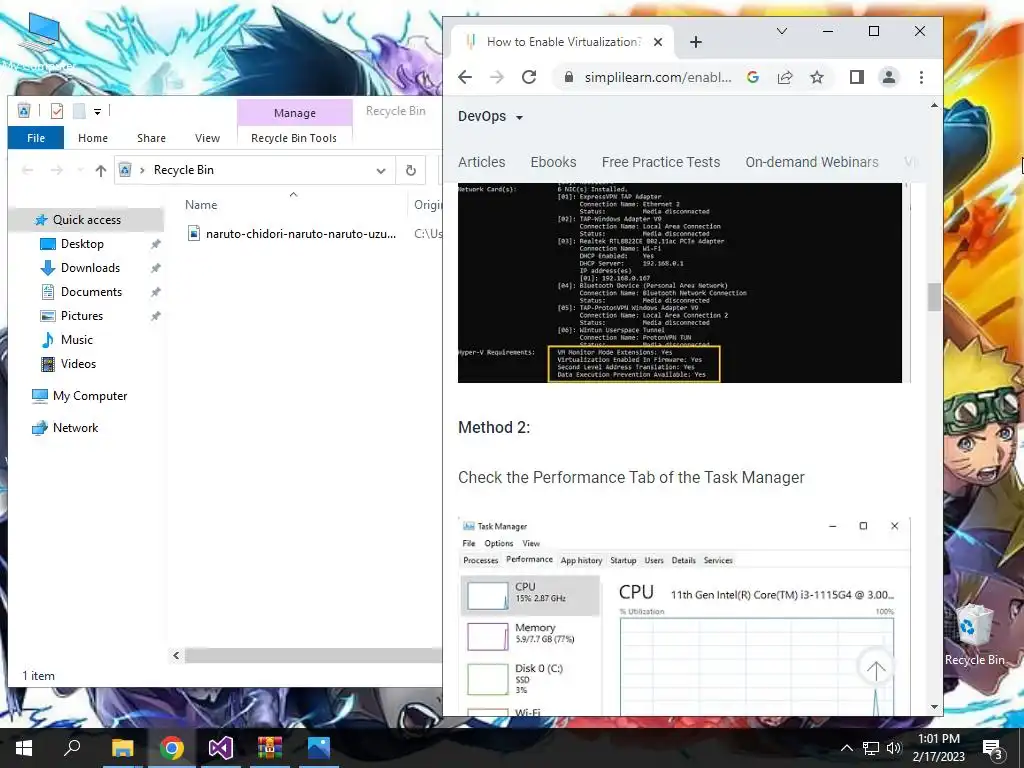Click the Manage contextual tab
Screen dimensions: 1024x768
point(295,113)
